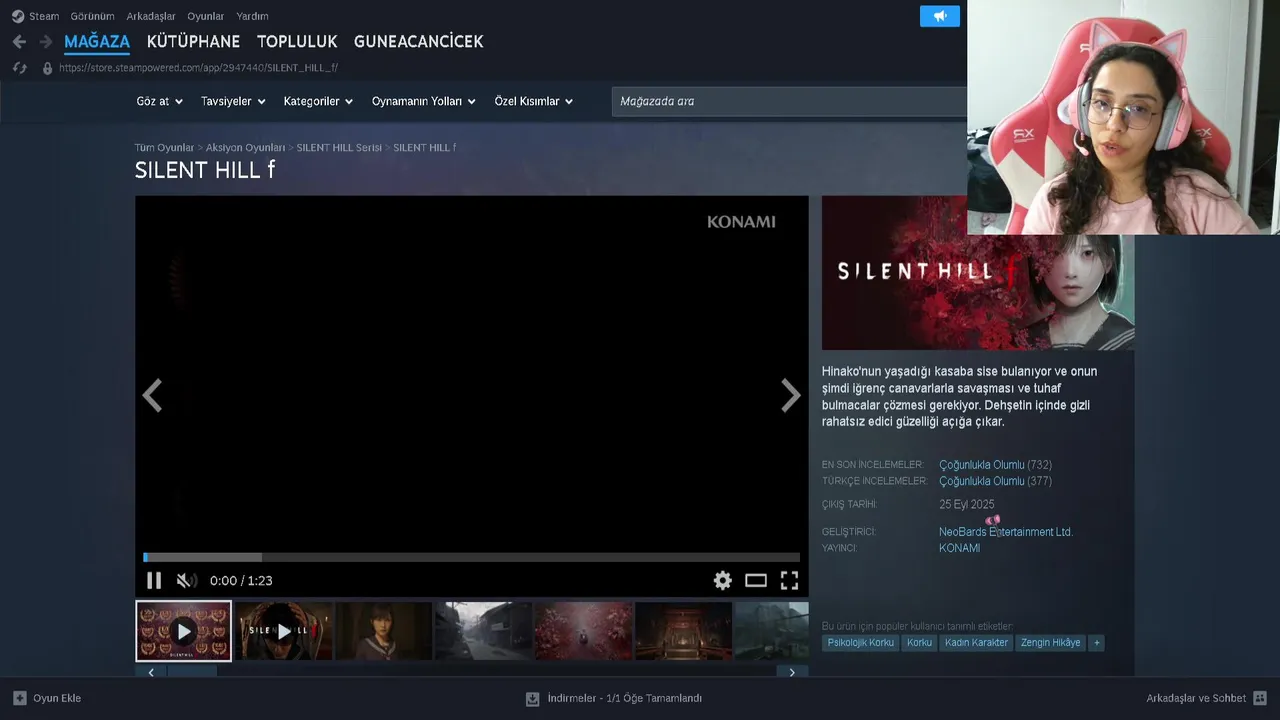This screenshot has height=720, width=1280.
Task: Switch to the MAĞAZA tab
Action: (97, 42)
